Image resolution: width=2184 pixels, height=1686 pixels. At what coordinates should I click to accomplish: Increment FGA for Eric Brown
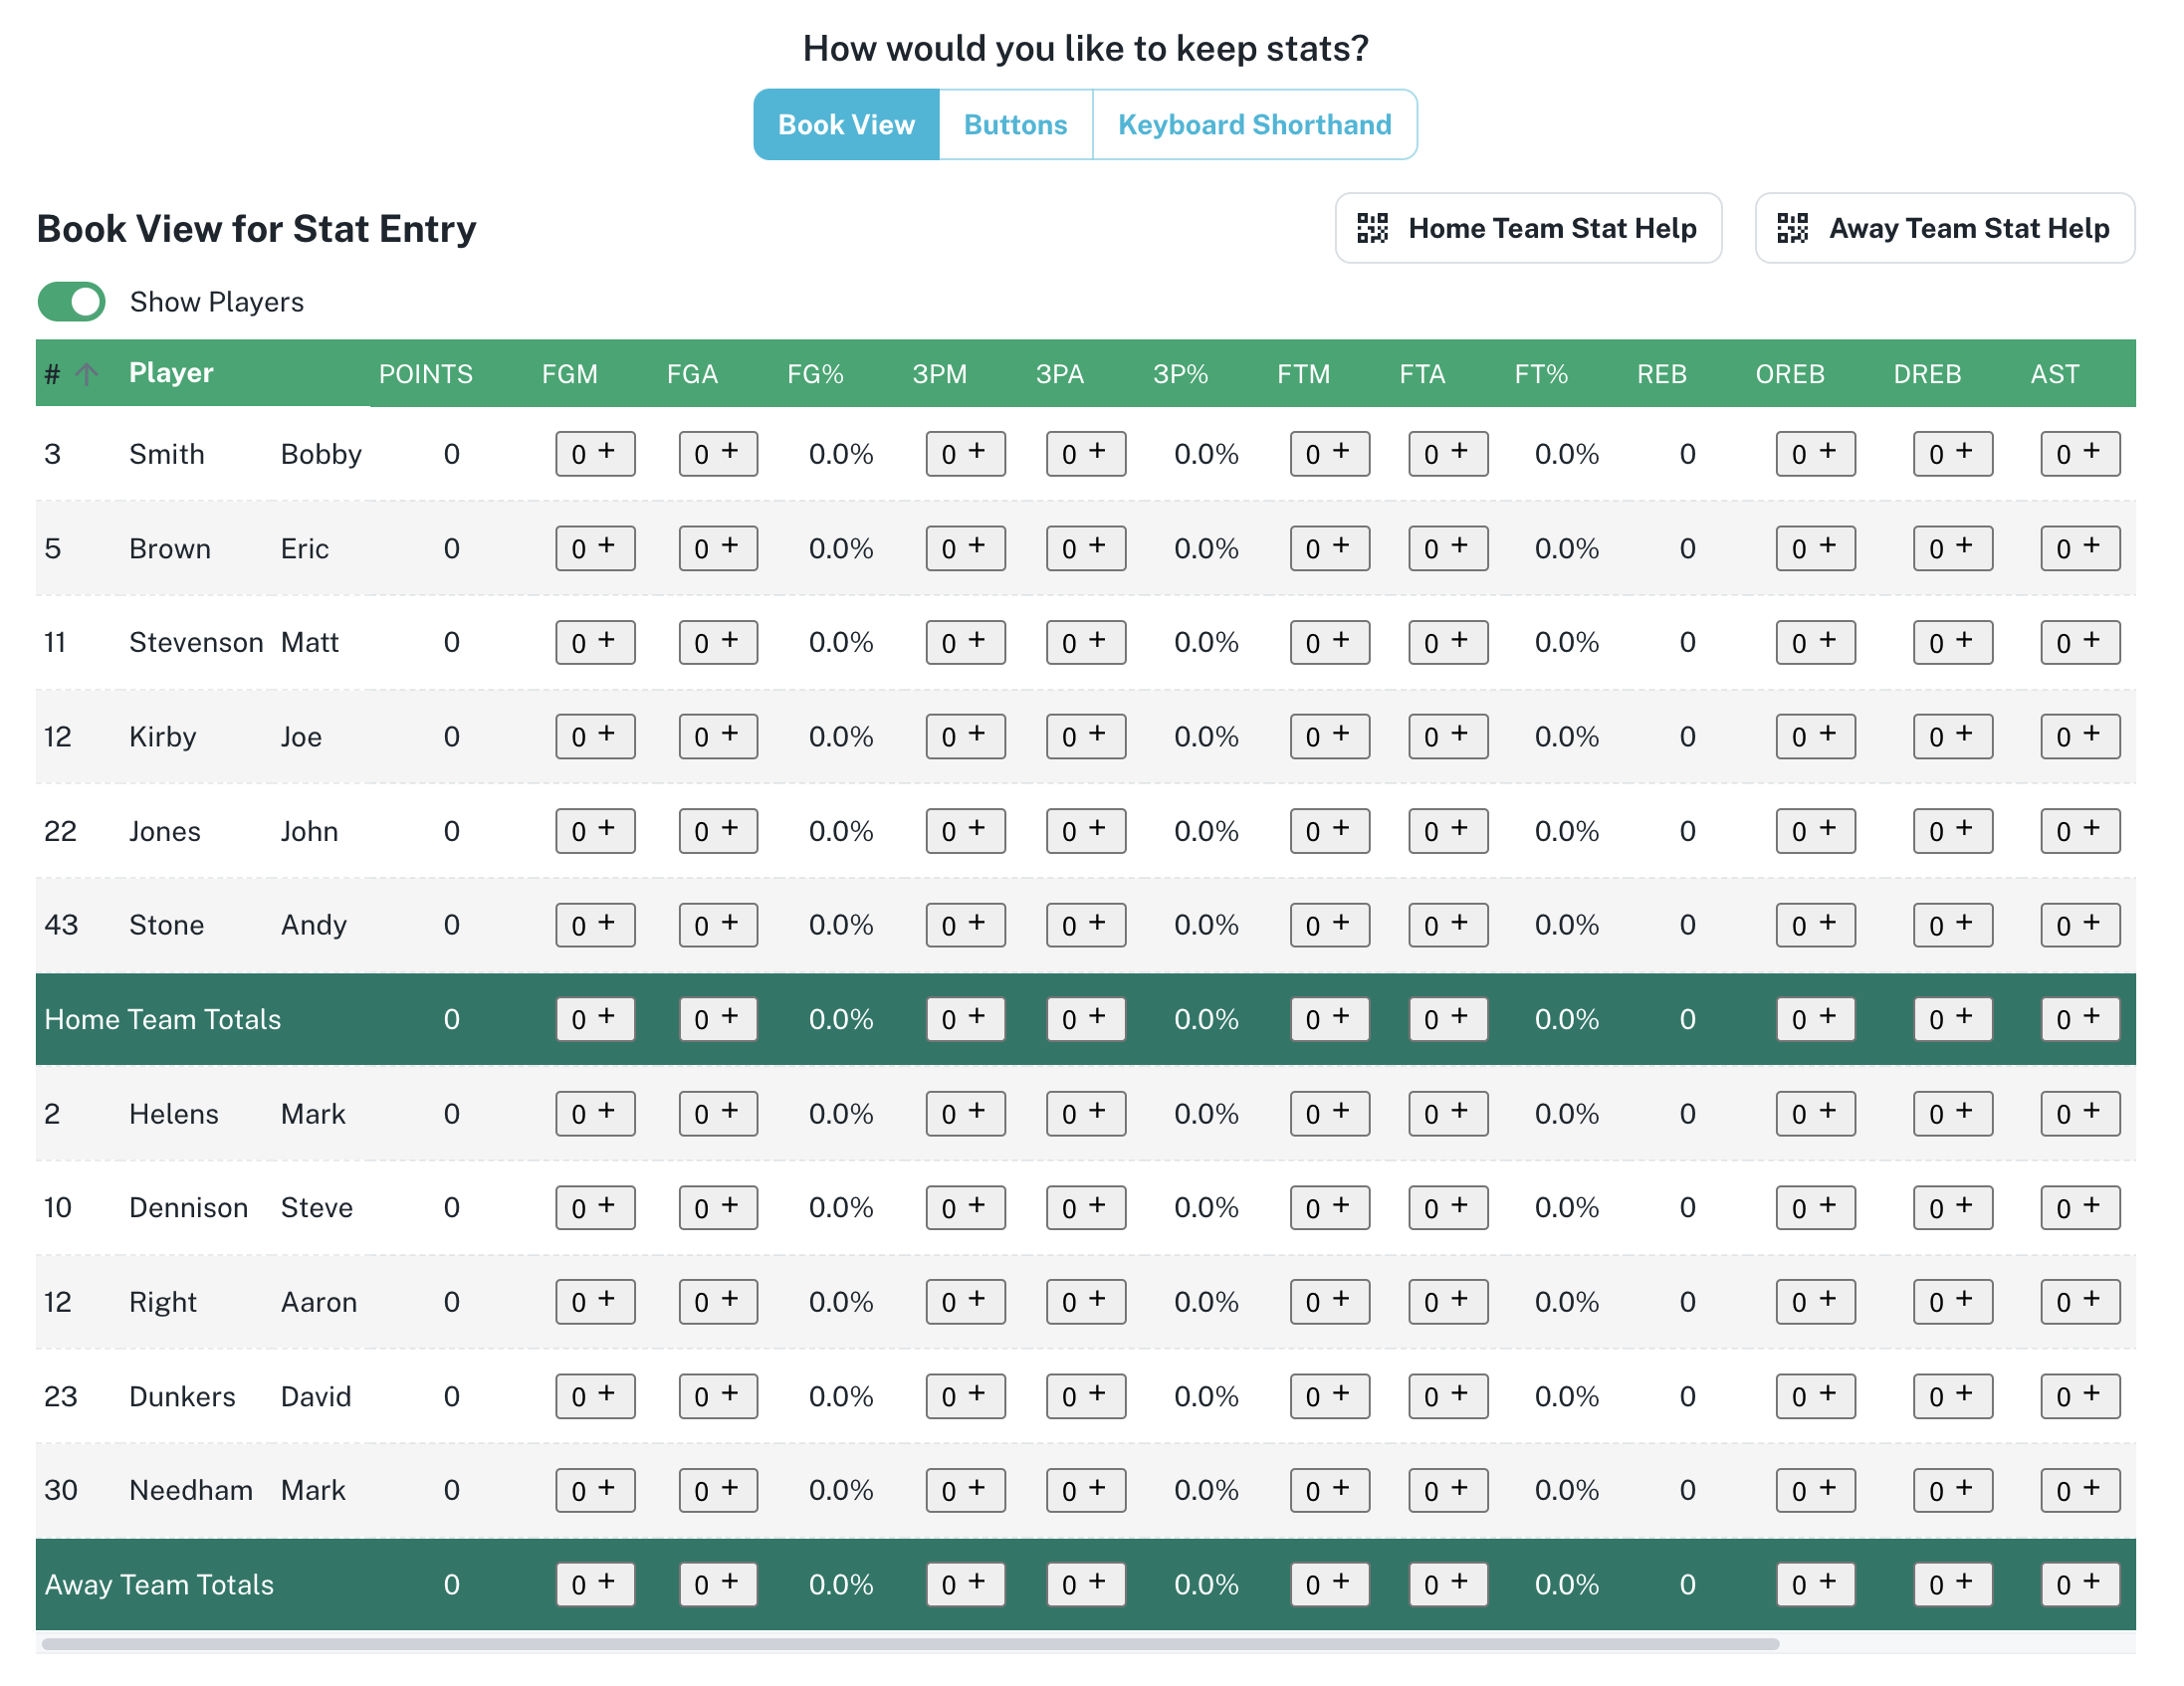[x=718, y=548]
